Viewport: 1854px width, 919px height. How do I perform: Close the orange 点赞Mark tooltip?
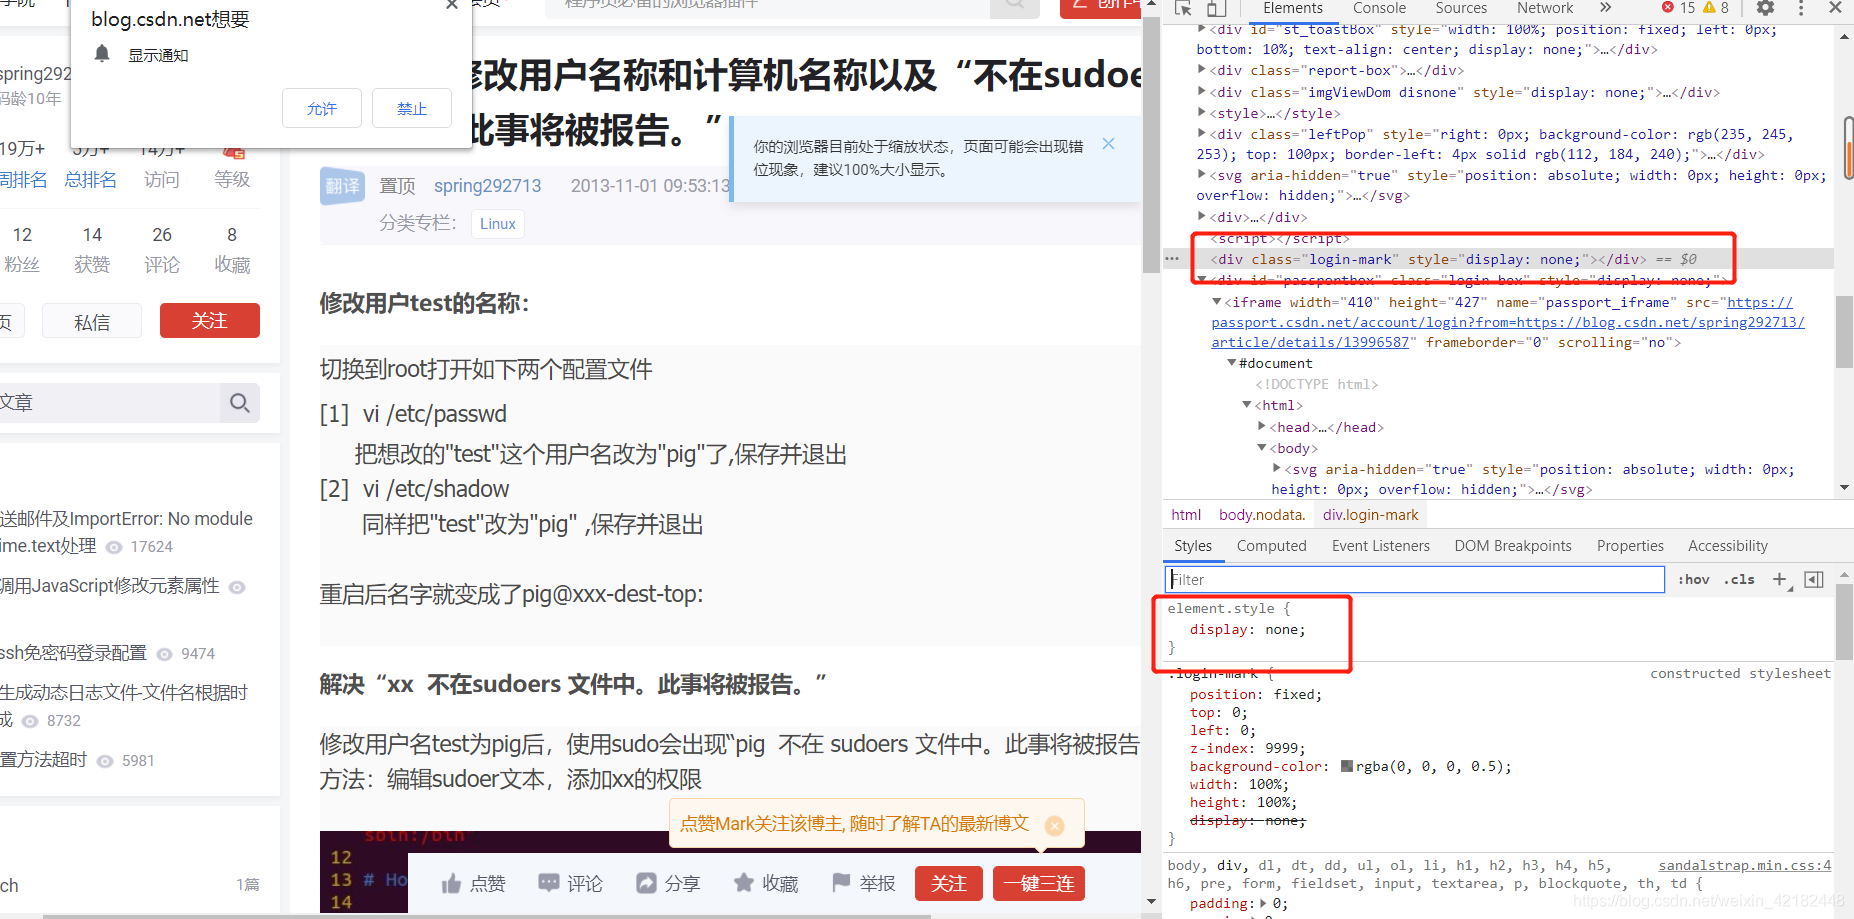tap(1054, 825)
